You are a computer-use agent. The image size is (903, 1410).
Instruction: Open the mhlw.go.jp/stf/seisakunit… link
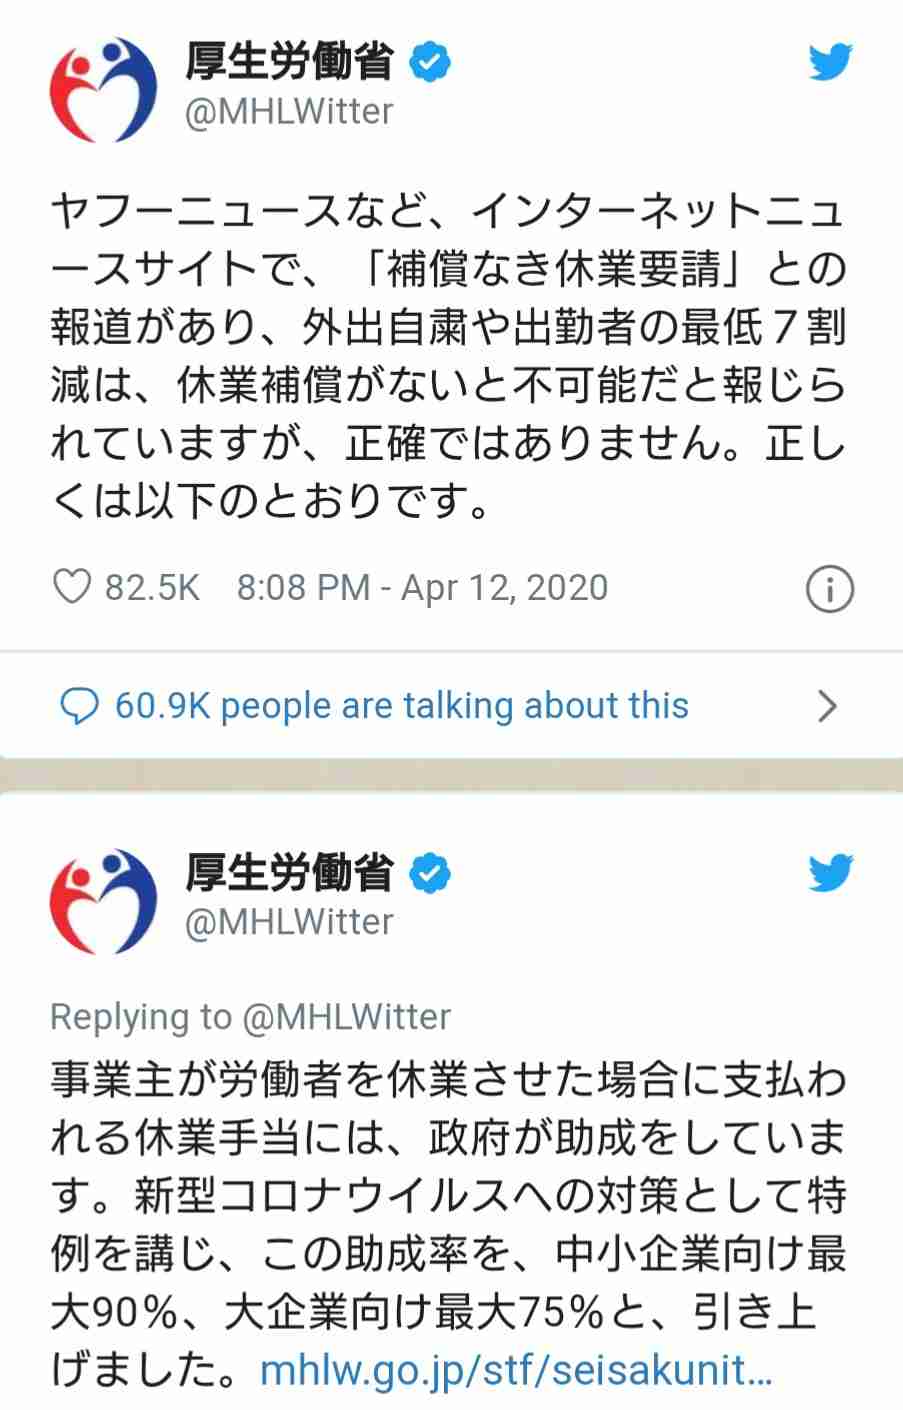point(516,1370)
